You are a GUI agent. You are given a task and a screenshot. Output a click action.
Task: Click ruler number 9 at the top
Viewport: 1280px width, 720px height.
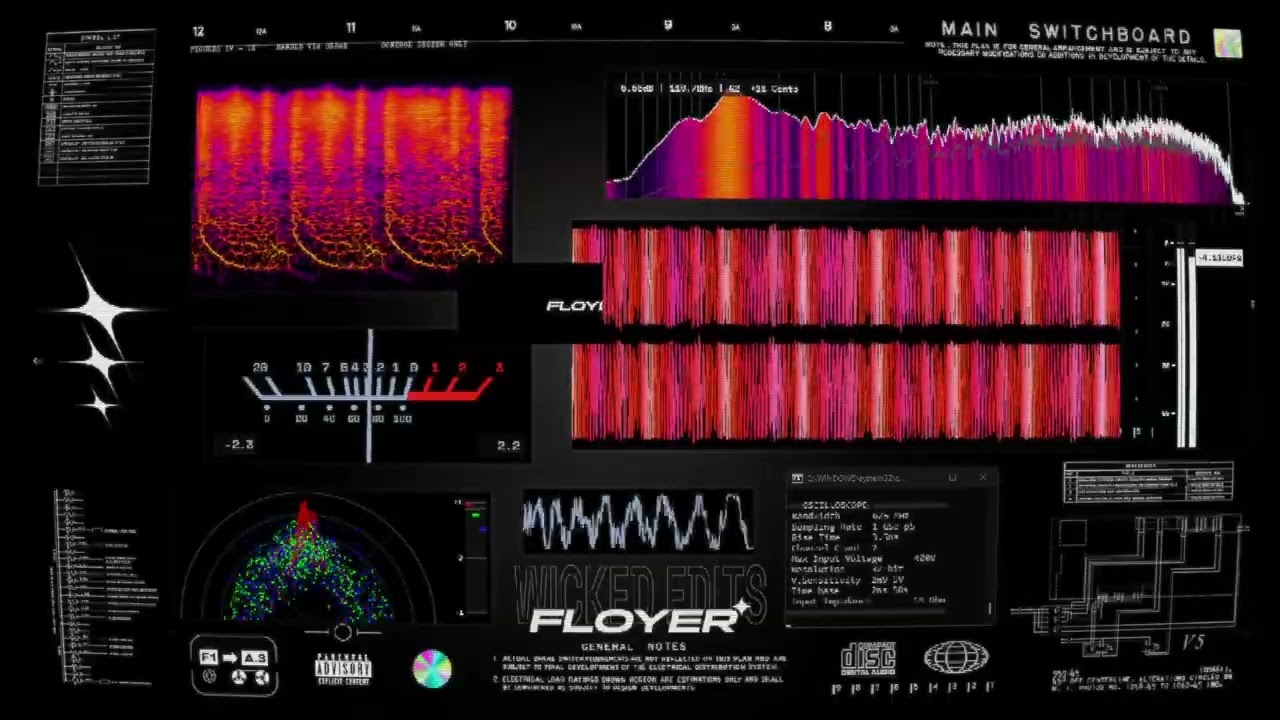click(668, 25)
